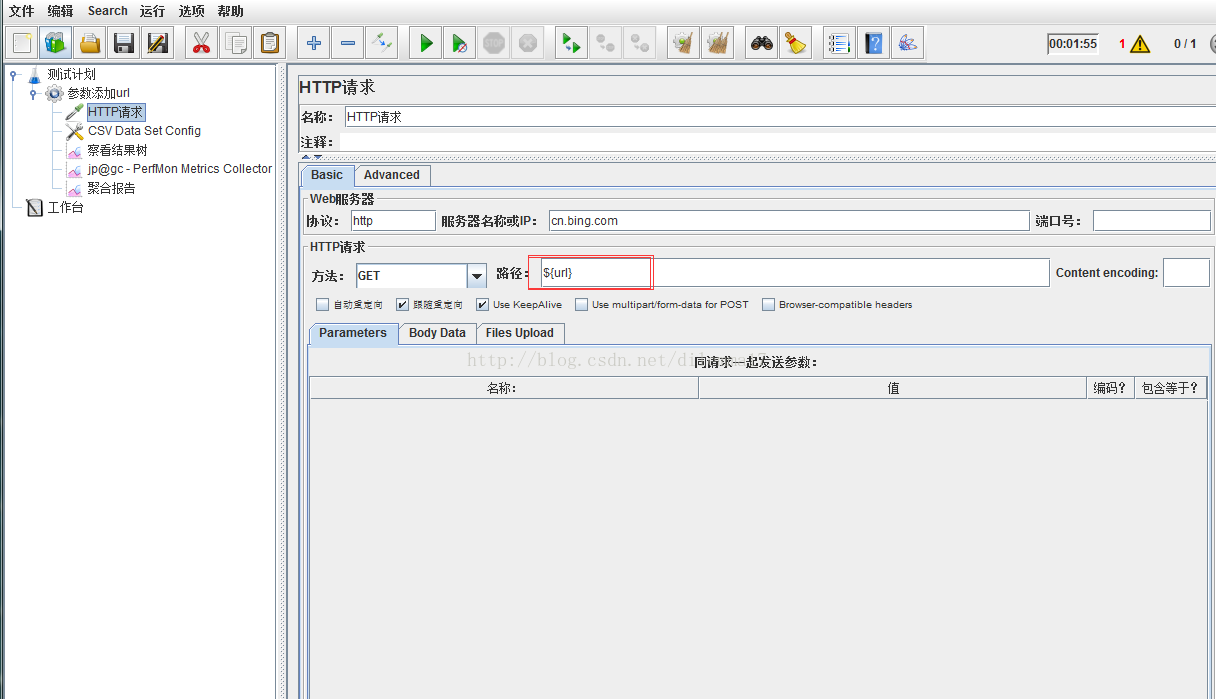Click the feather plugins icon in toolbar
Viewport: 1216px width, 699px height.
tap(907, 43)
